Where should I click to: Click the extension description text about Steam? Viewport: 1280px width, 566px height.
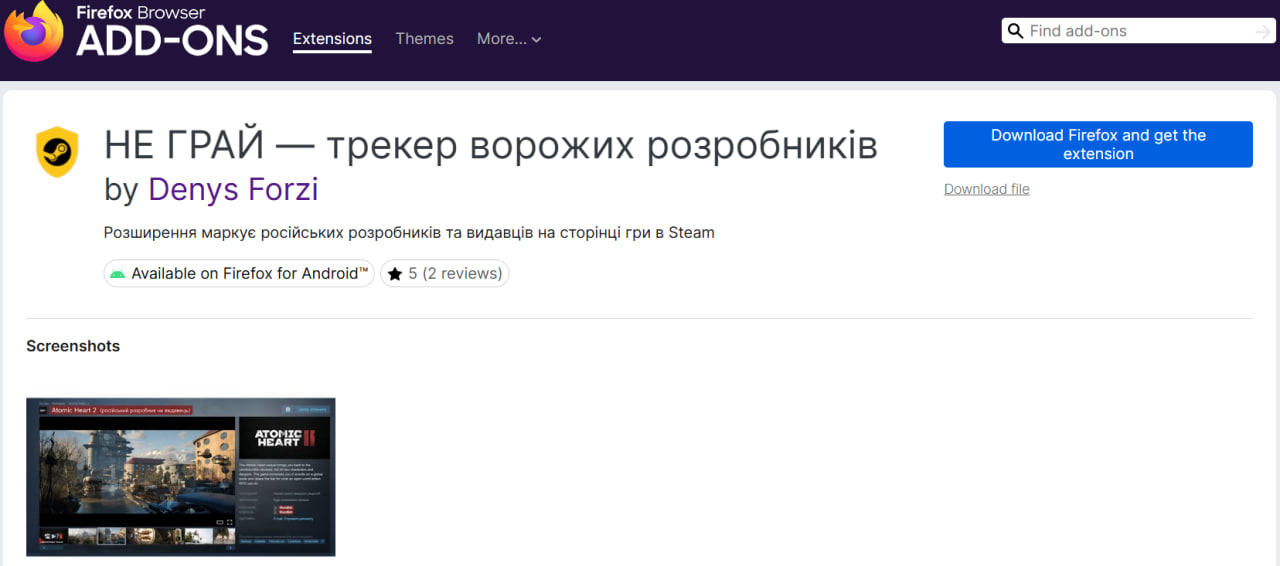(x=409, y=233)
